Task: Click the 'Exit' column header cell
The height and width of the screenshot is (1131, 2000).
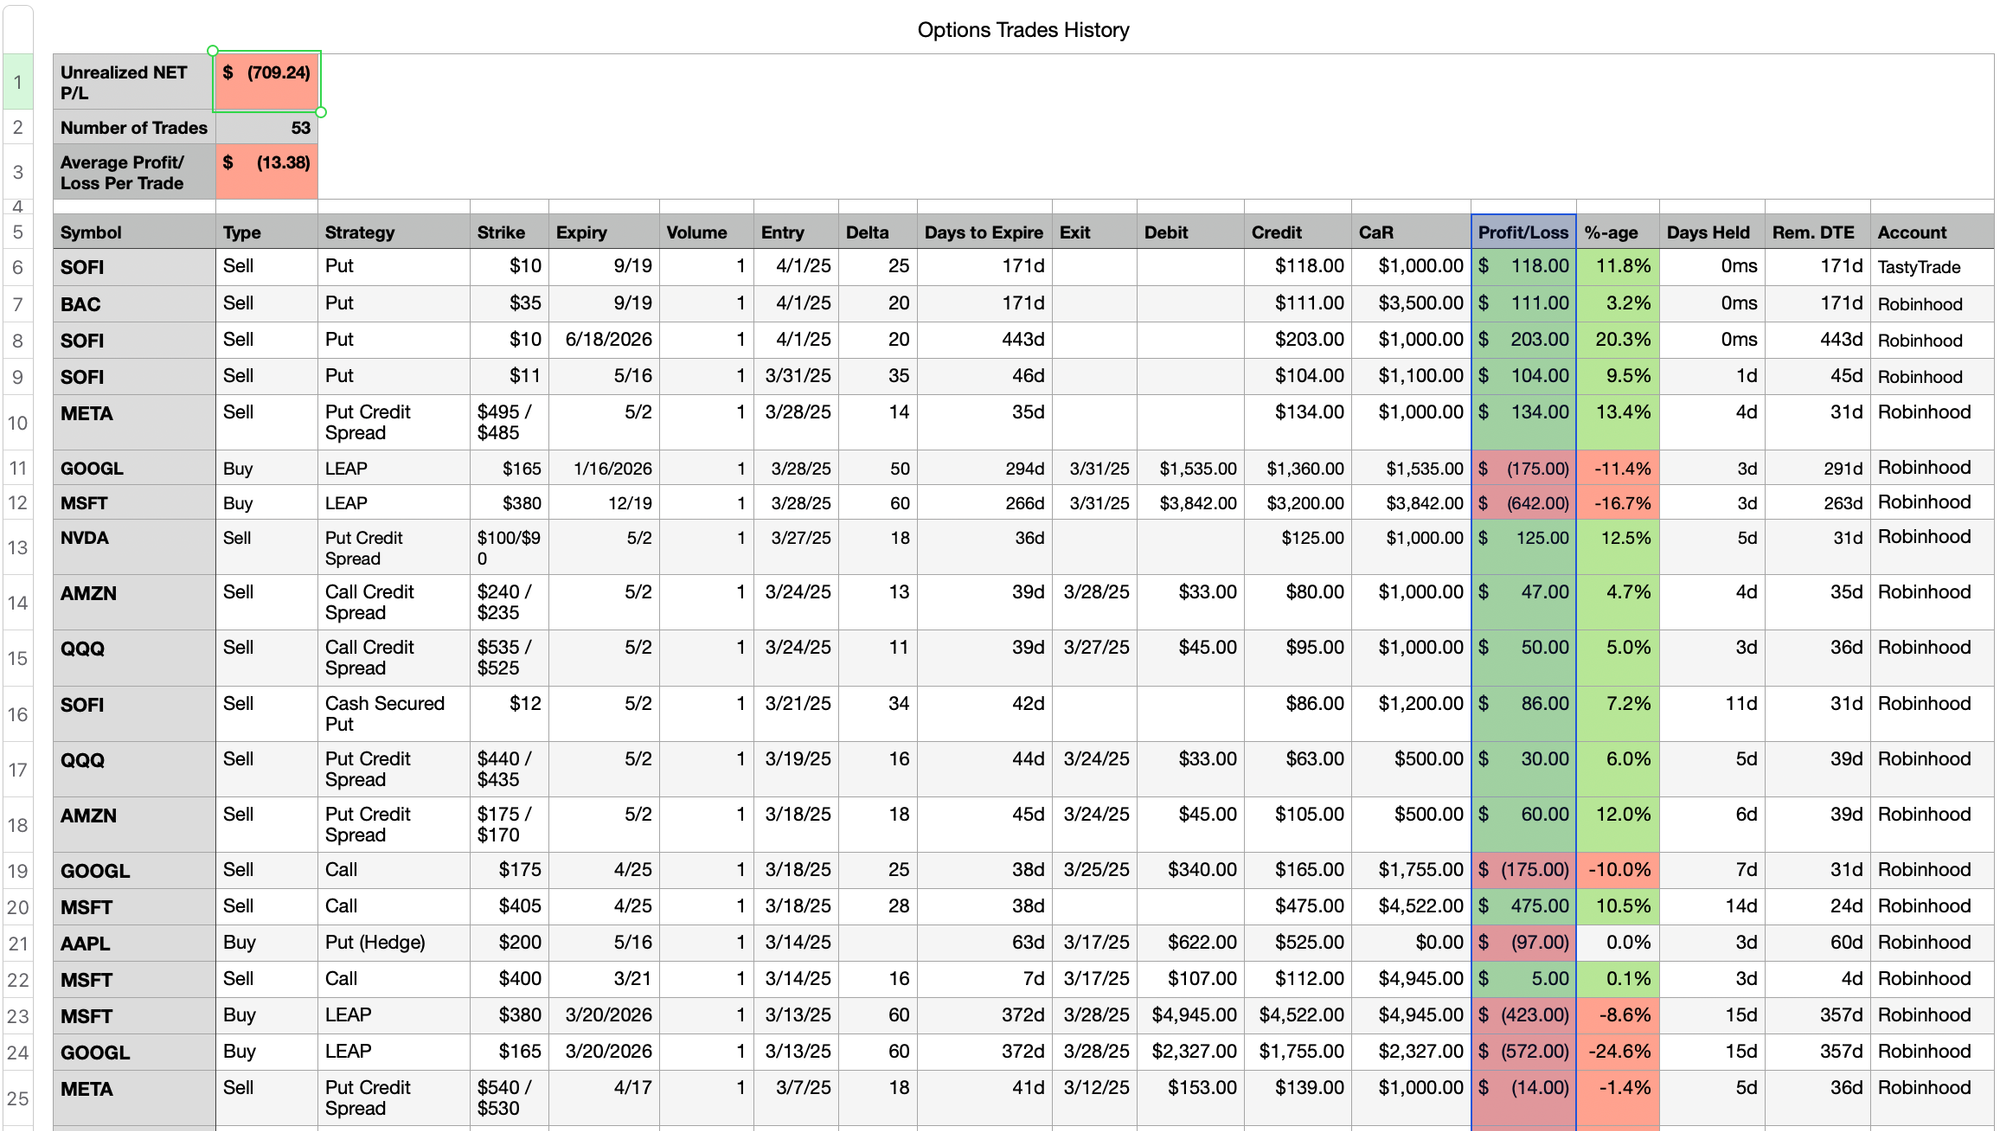Action: 1094,232
